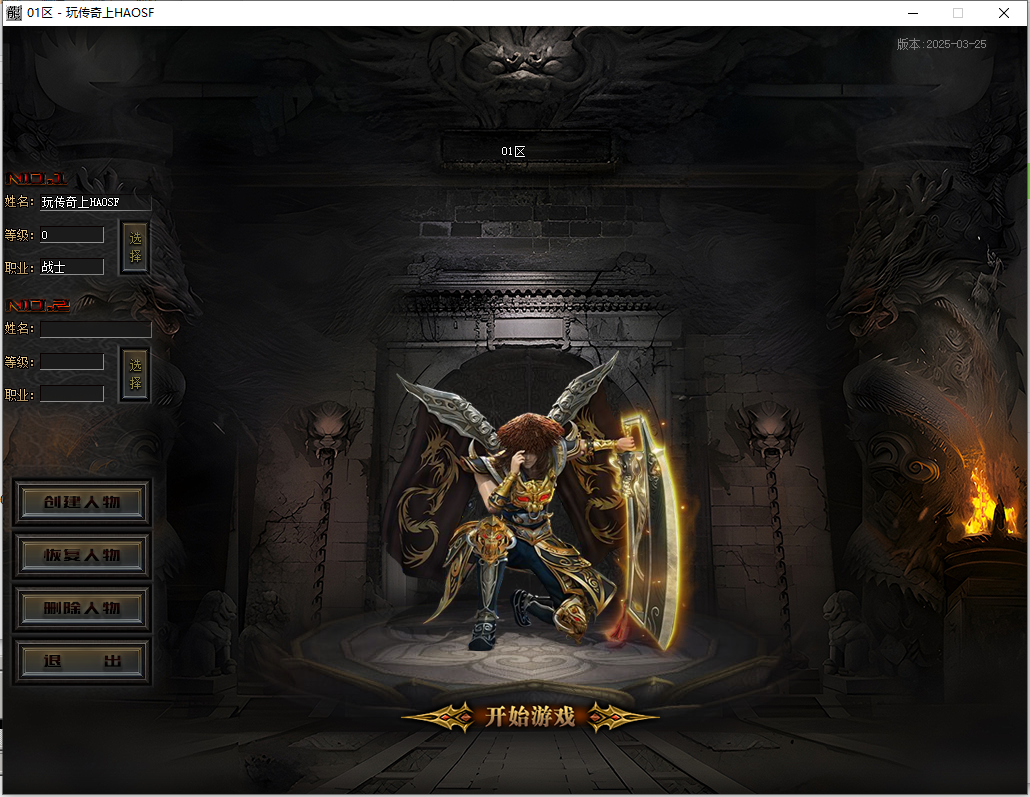Click the class field showing 战士
The height and width of the screenshot is (797, 1030).
coord(72,267)
